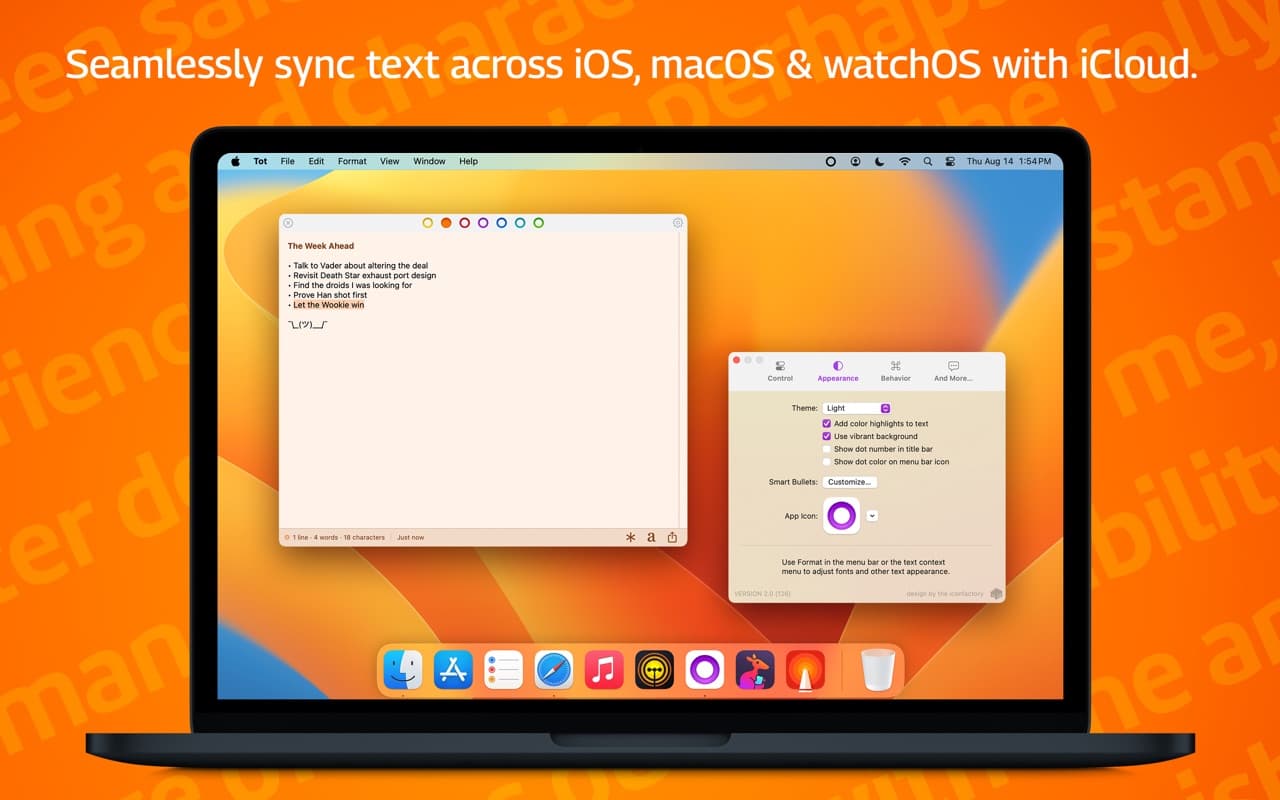Open the And More preferences pane
Image resolution: width=1280 pixels, height=800 pixels.
click(953, 371)
